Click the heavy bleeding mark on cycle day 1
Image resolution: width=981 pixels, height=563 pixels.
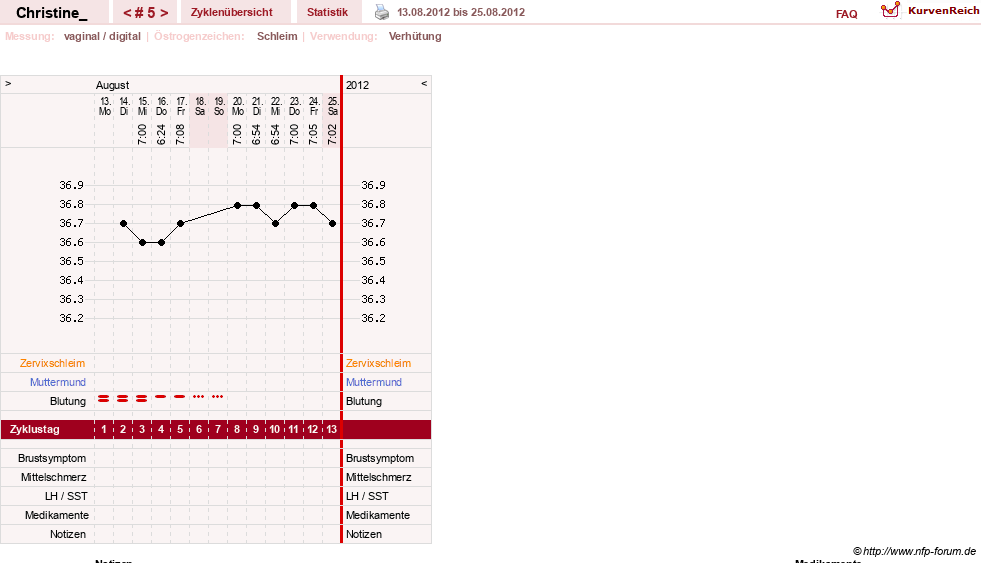point(104,398)
